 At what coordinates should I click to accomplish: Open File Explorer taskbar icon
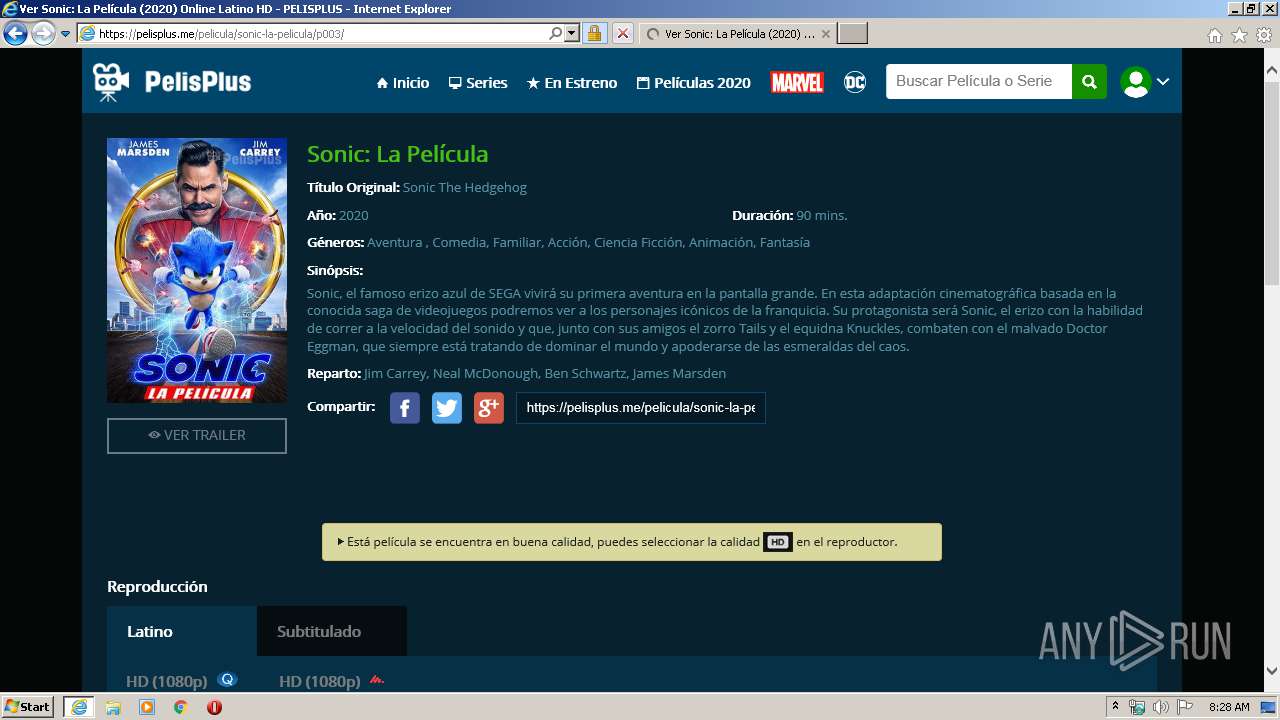click(x=113, y=707)
